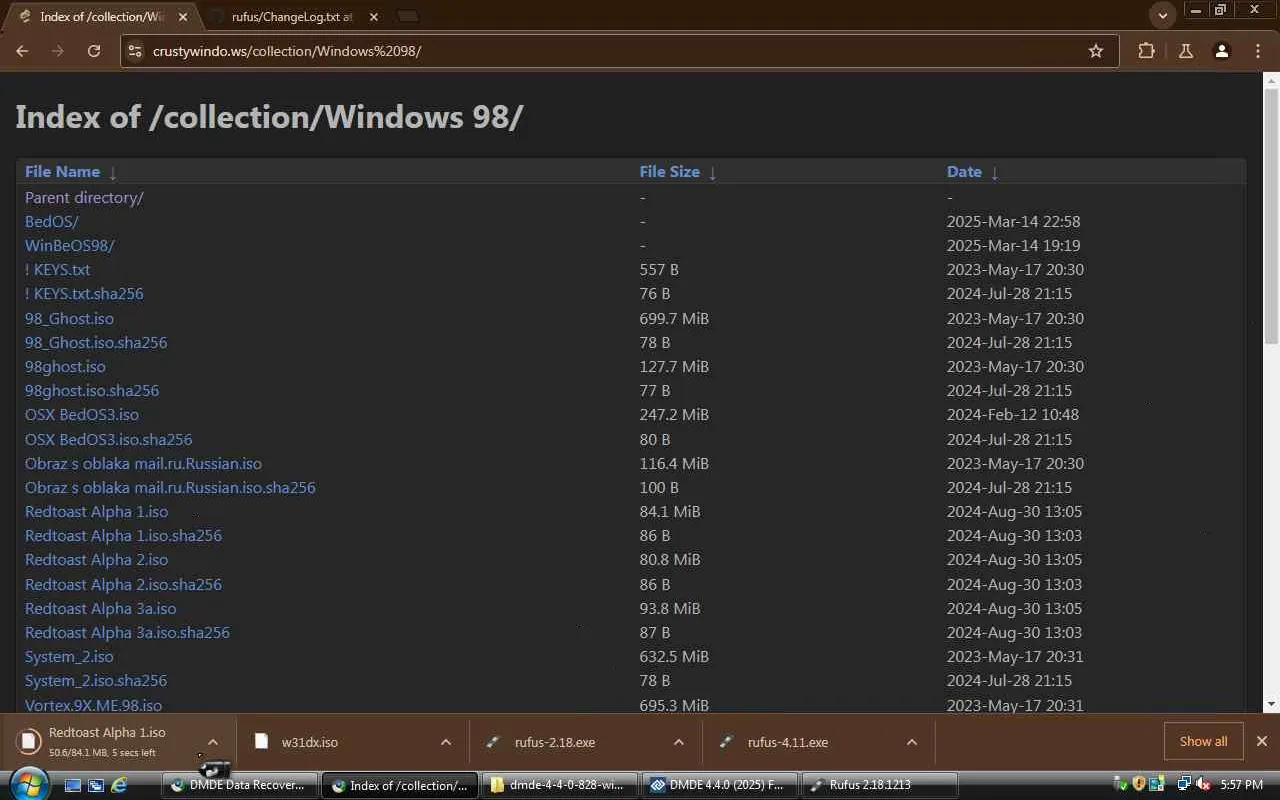Click the 699.7 MiB size cell
1280x800 pixels.
click(x=674, y=319)
